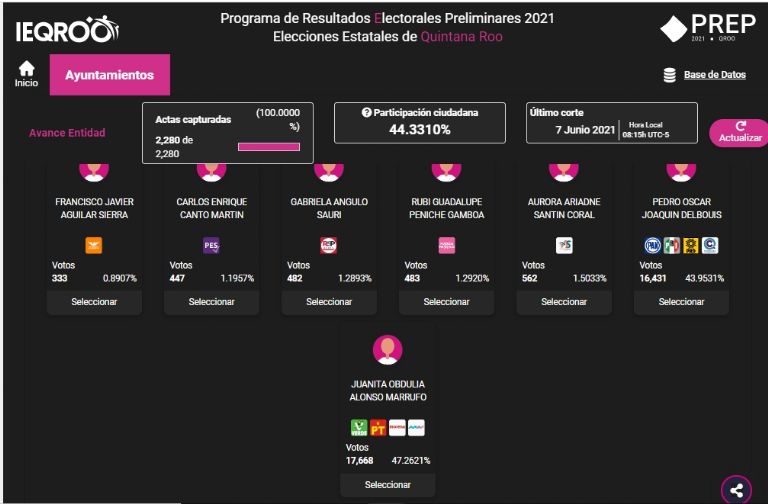768x504 pixels.
Task: Click the IEQROO logo
Action: coord(67,30)
